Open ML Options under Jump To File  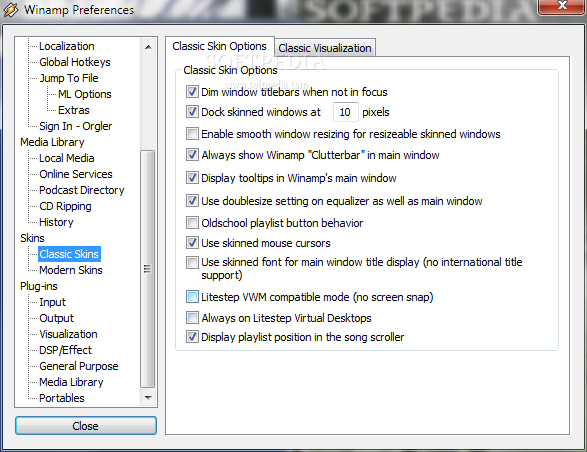coord(85,94)
